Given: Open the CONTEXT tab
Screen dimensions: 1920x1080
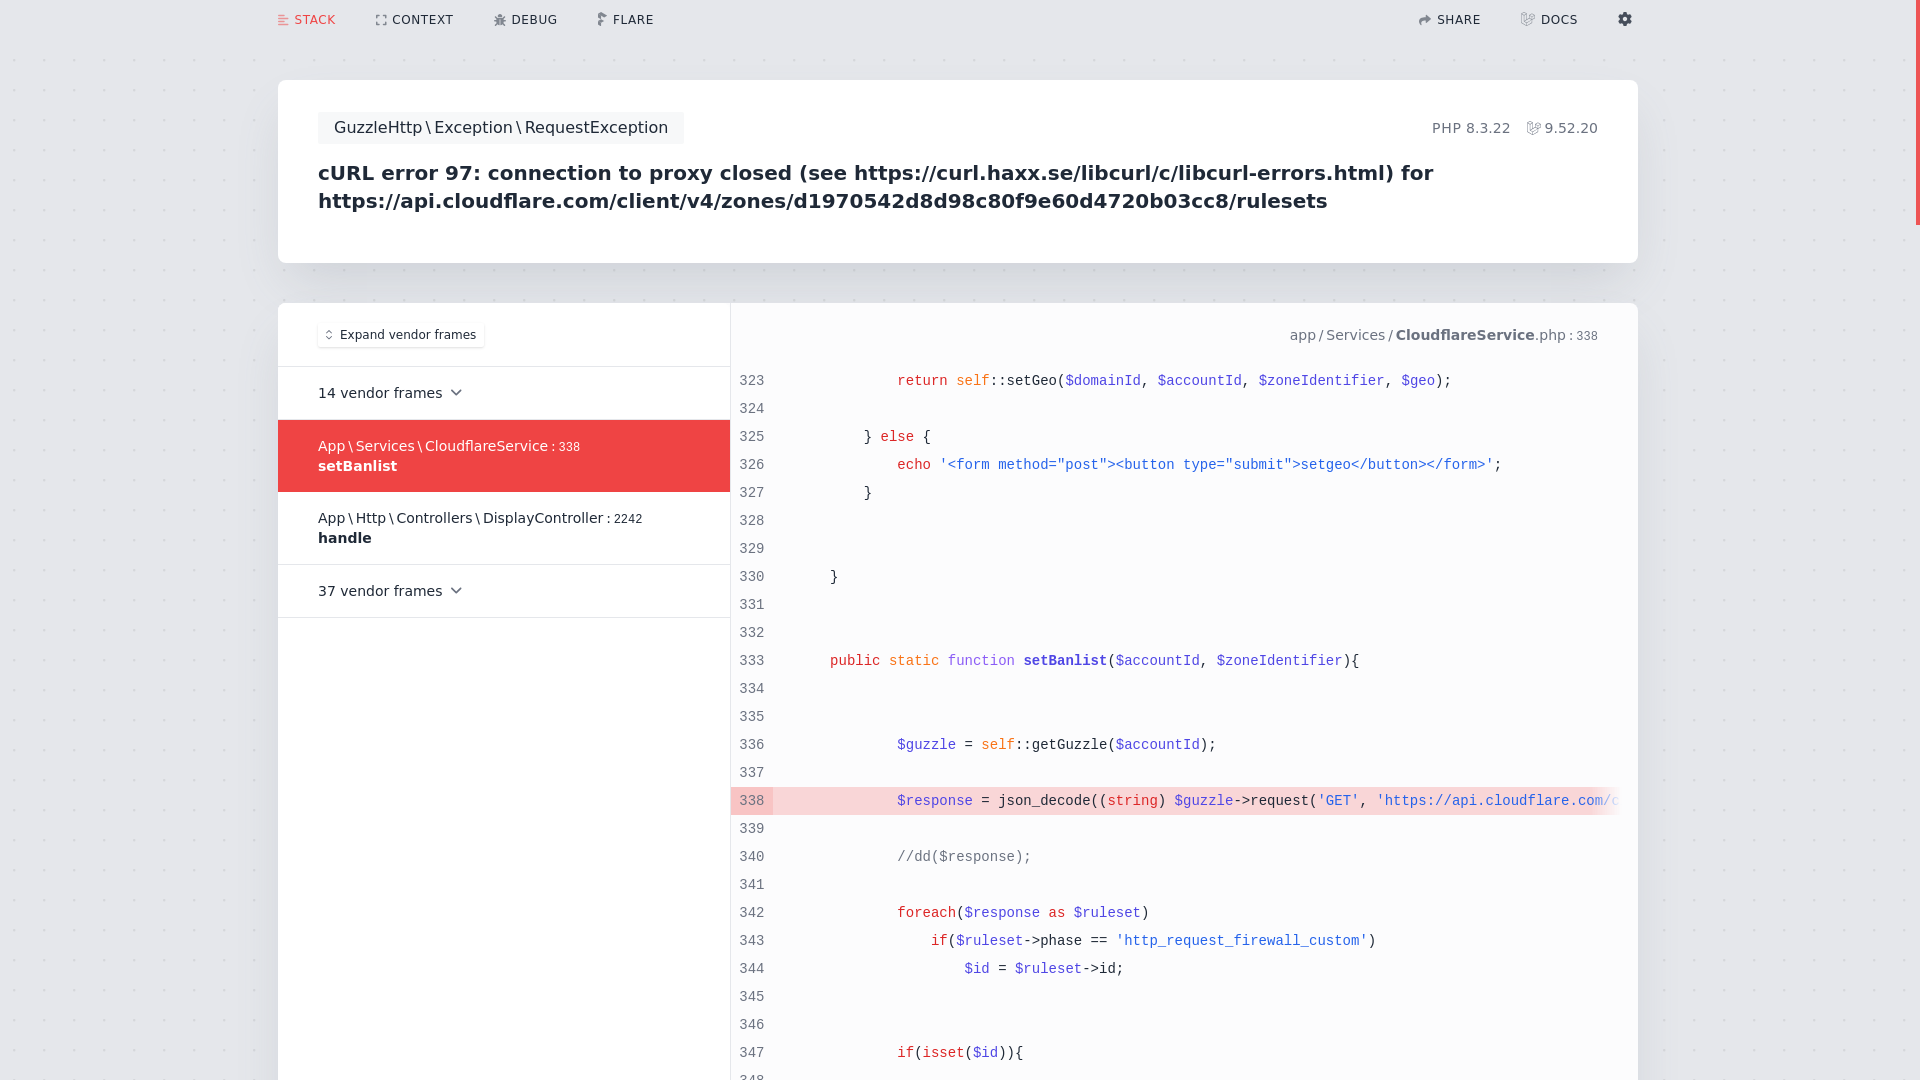Looking at the screenshot, I should click(x=414, y=20).
